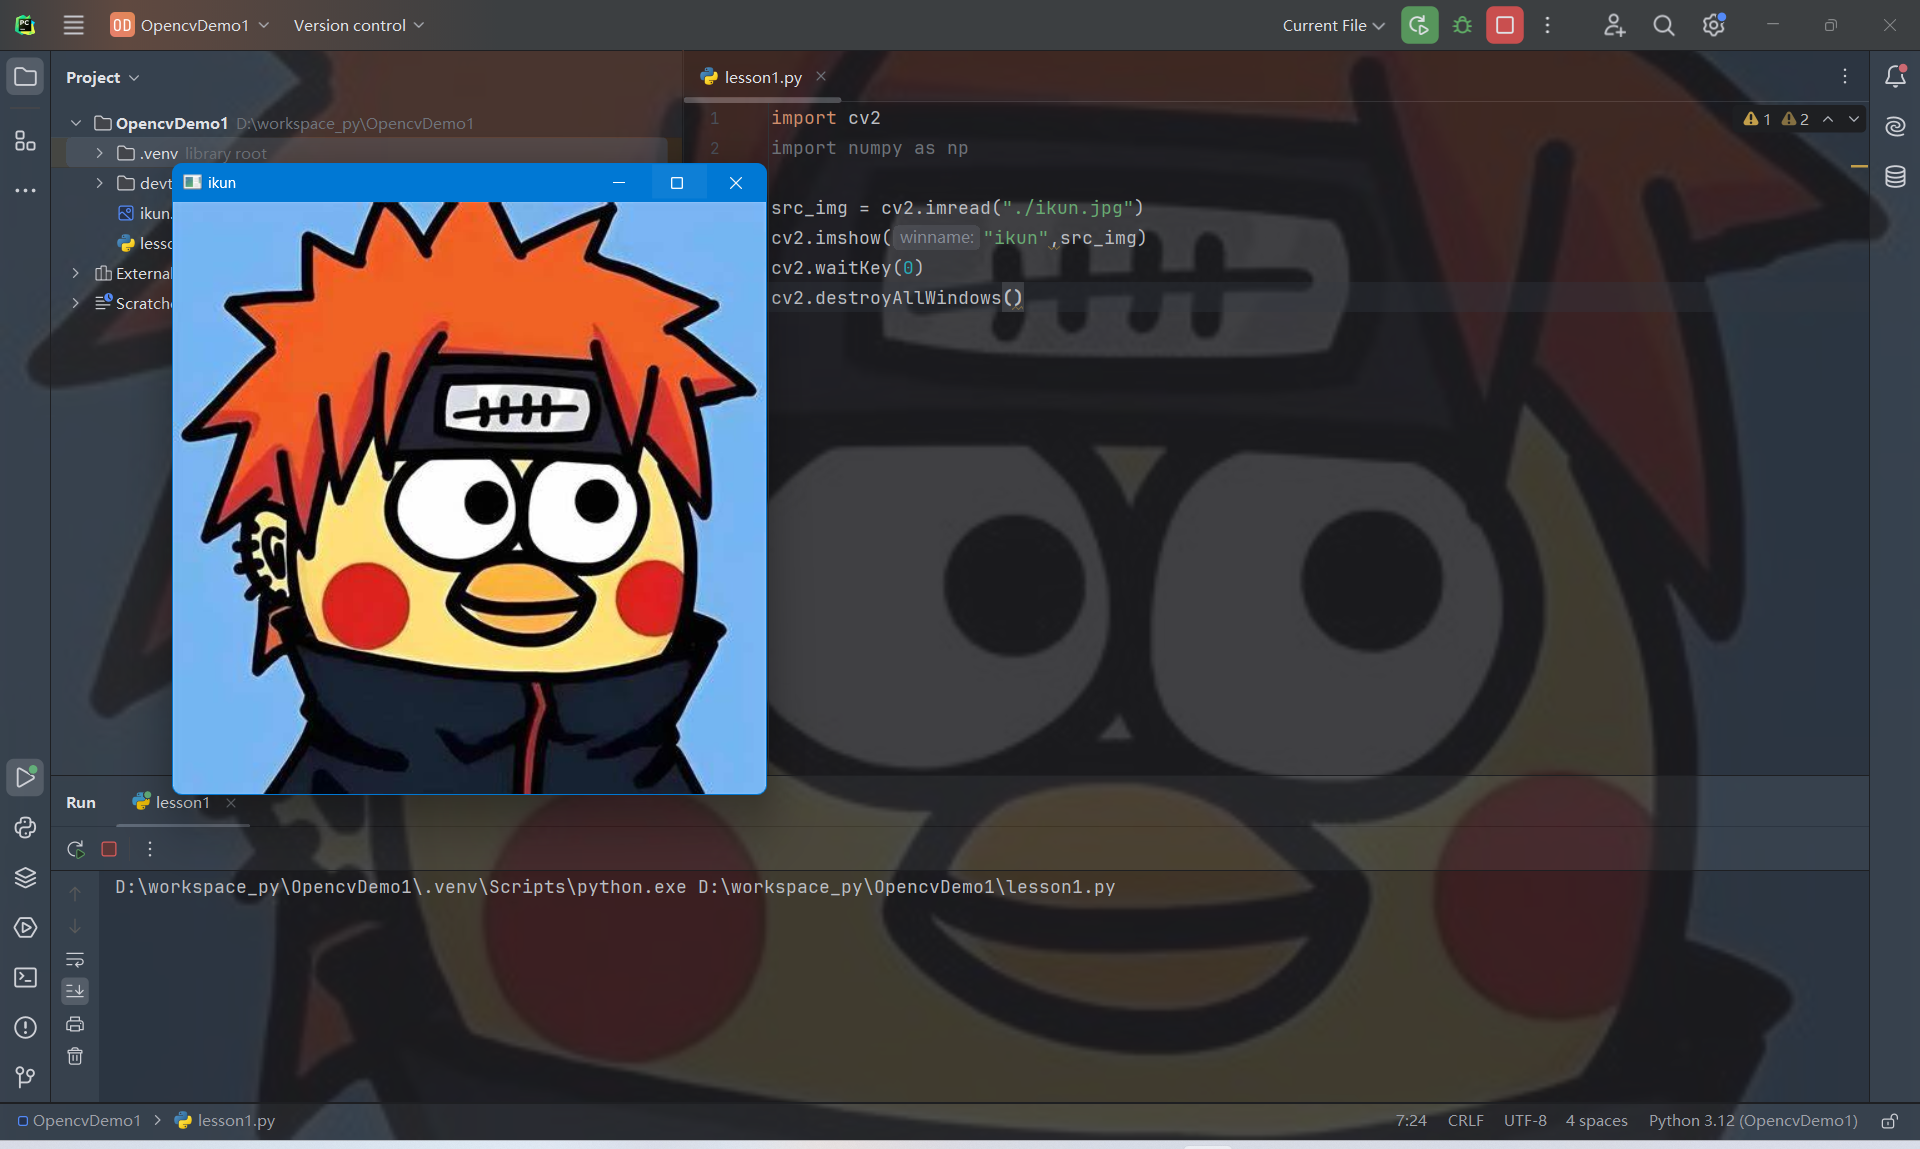Click the Notifications bell icon
Viewport: 1920px width, 1149px height.
1897,77
